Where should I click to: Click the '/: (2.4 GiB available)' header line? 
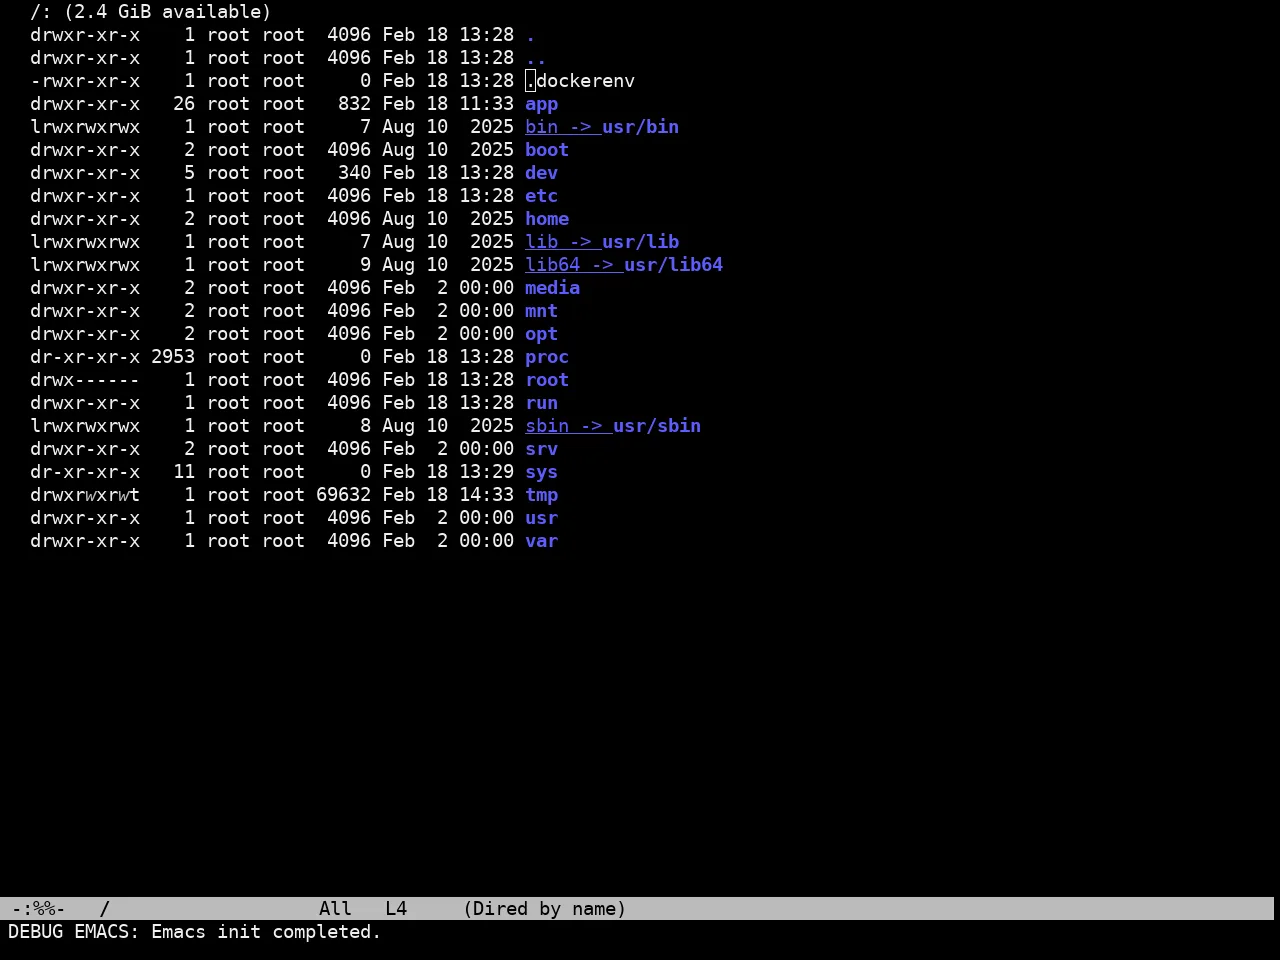click(x=151, y=12)
